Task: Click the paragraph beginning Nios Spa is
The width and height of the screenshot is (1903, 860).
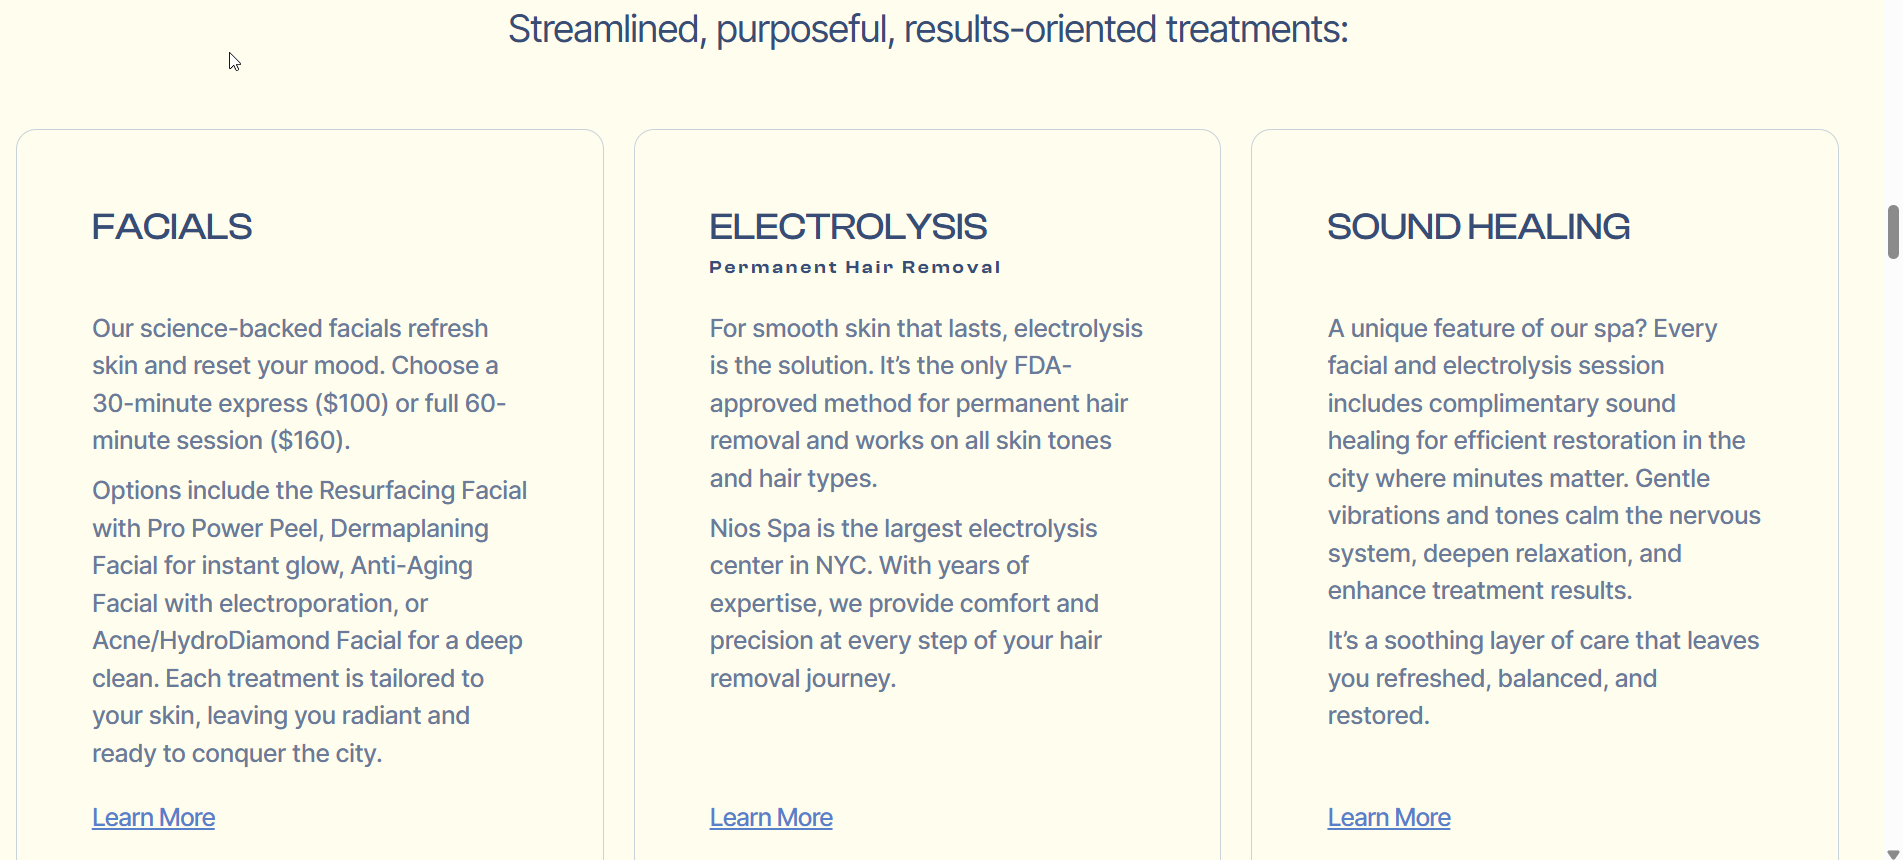Action: pyautogui.click(x=905, y=603)
